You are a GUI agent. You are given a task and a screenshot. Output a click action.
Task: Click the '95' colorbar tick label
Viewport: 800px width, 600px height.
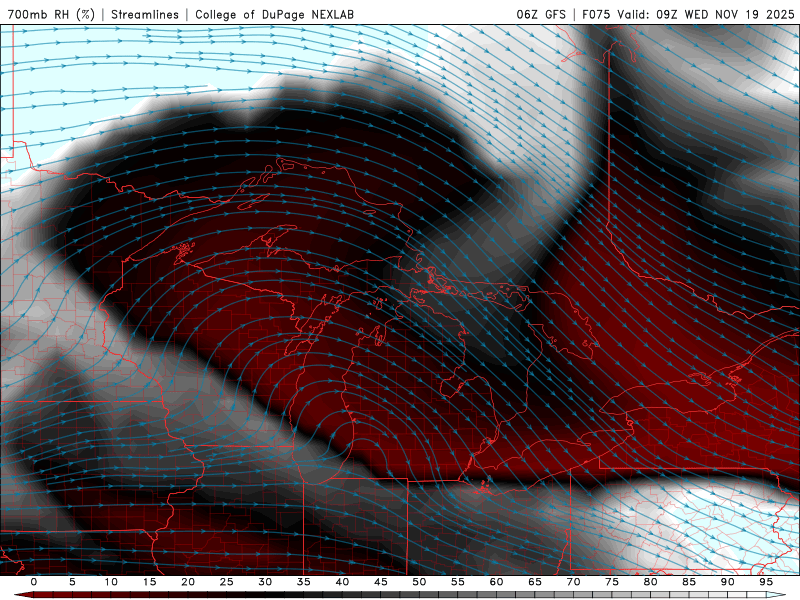coord(765,582)
